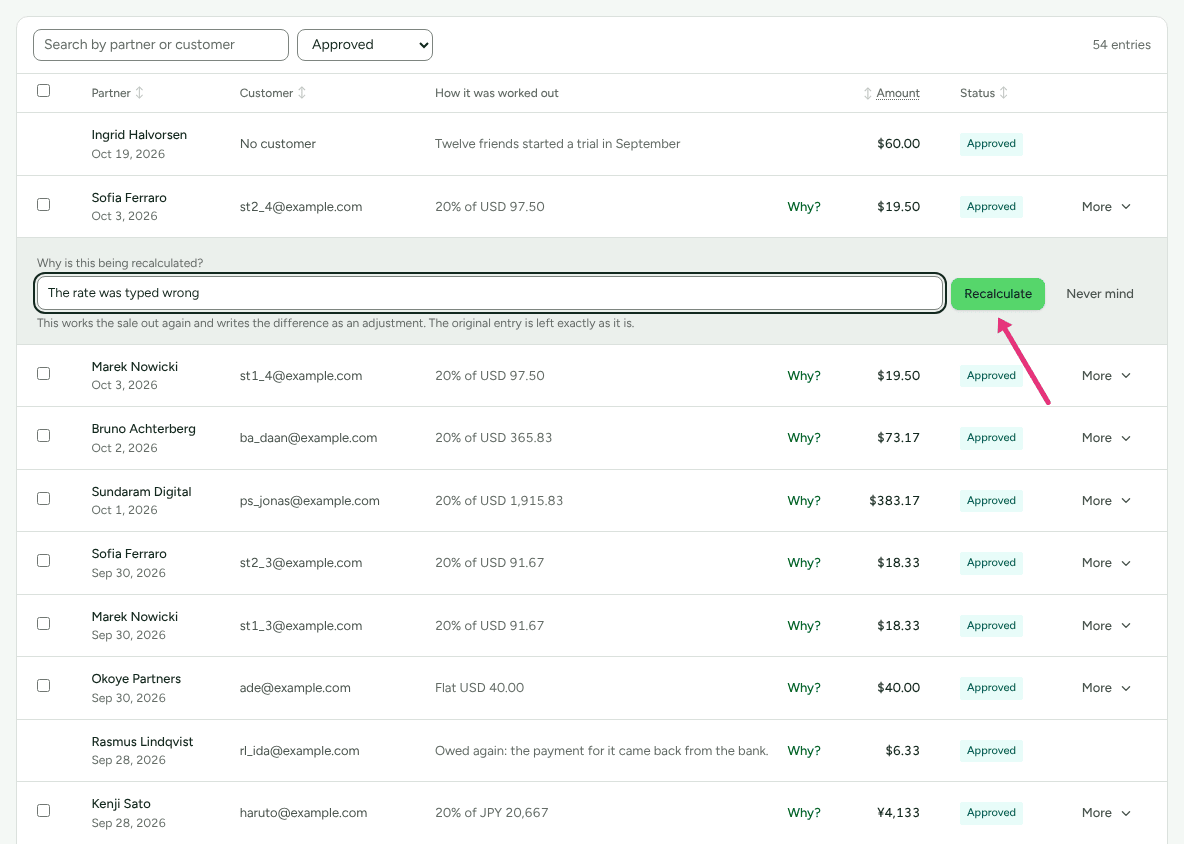Check the Sundaram Digital row checkbox
This screenshot has height=844, width=1184.
click(44, 498)
